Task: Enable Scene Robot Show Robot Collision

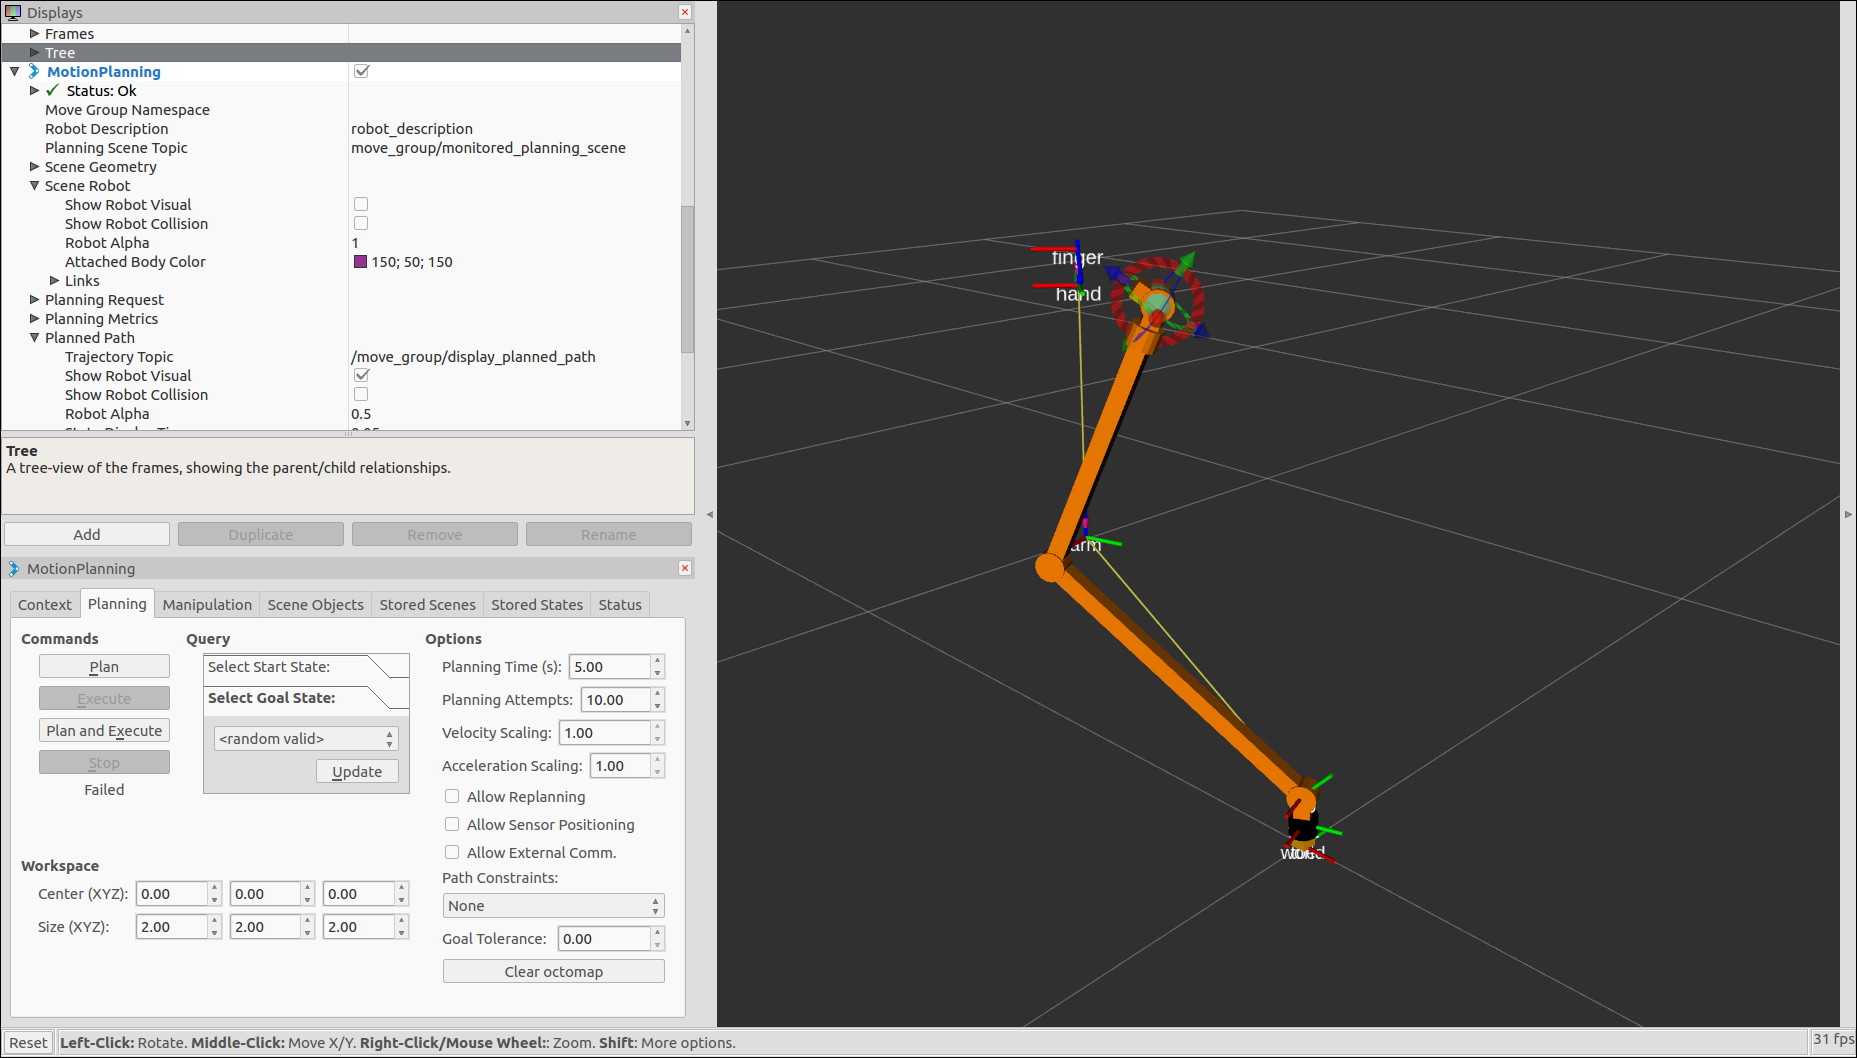Action: (x=361, y=223)
